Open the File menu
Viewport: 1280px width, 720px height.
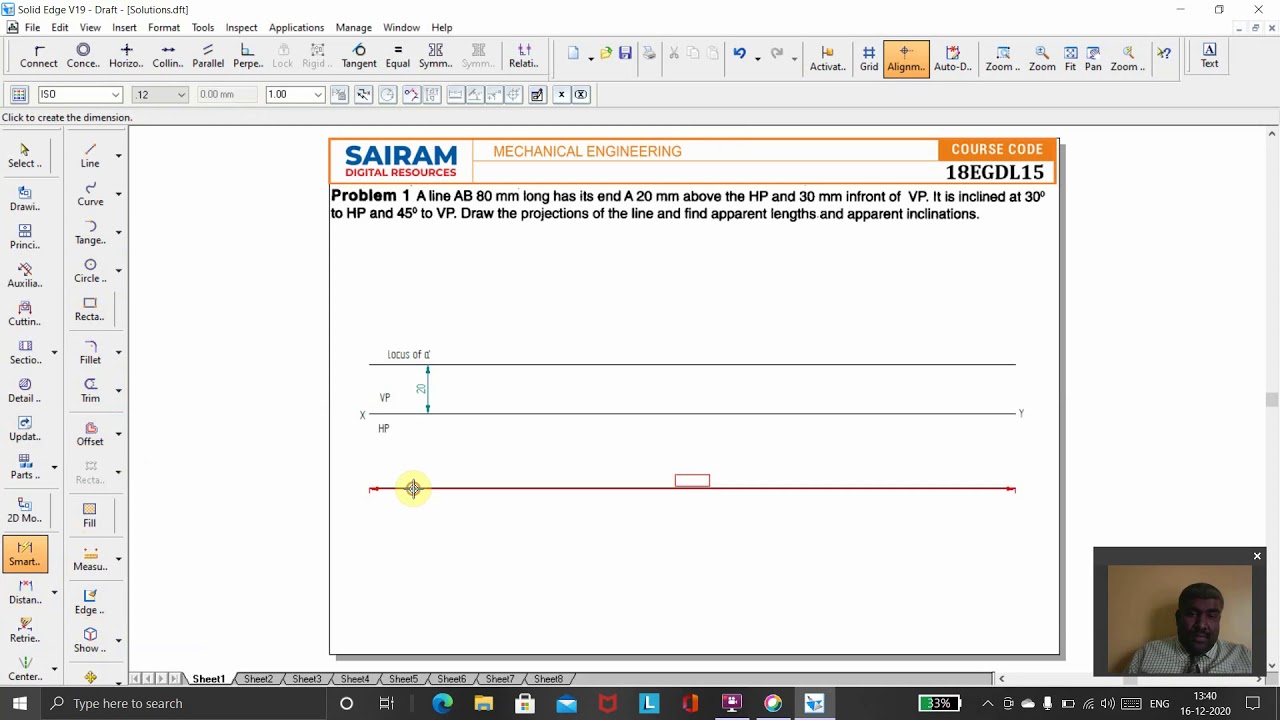coord(32,27)
